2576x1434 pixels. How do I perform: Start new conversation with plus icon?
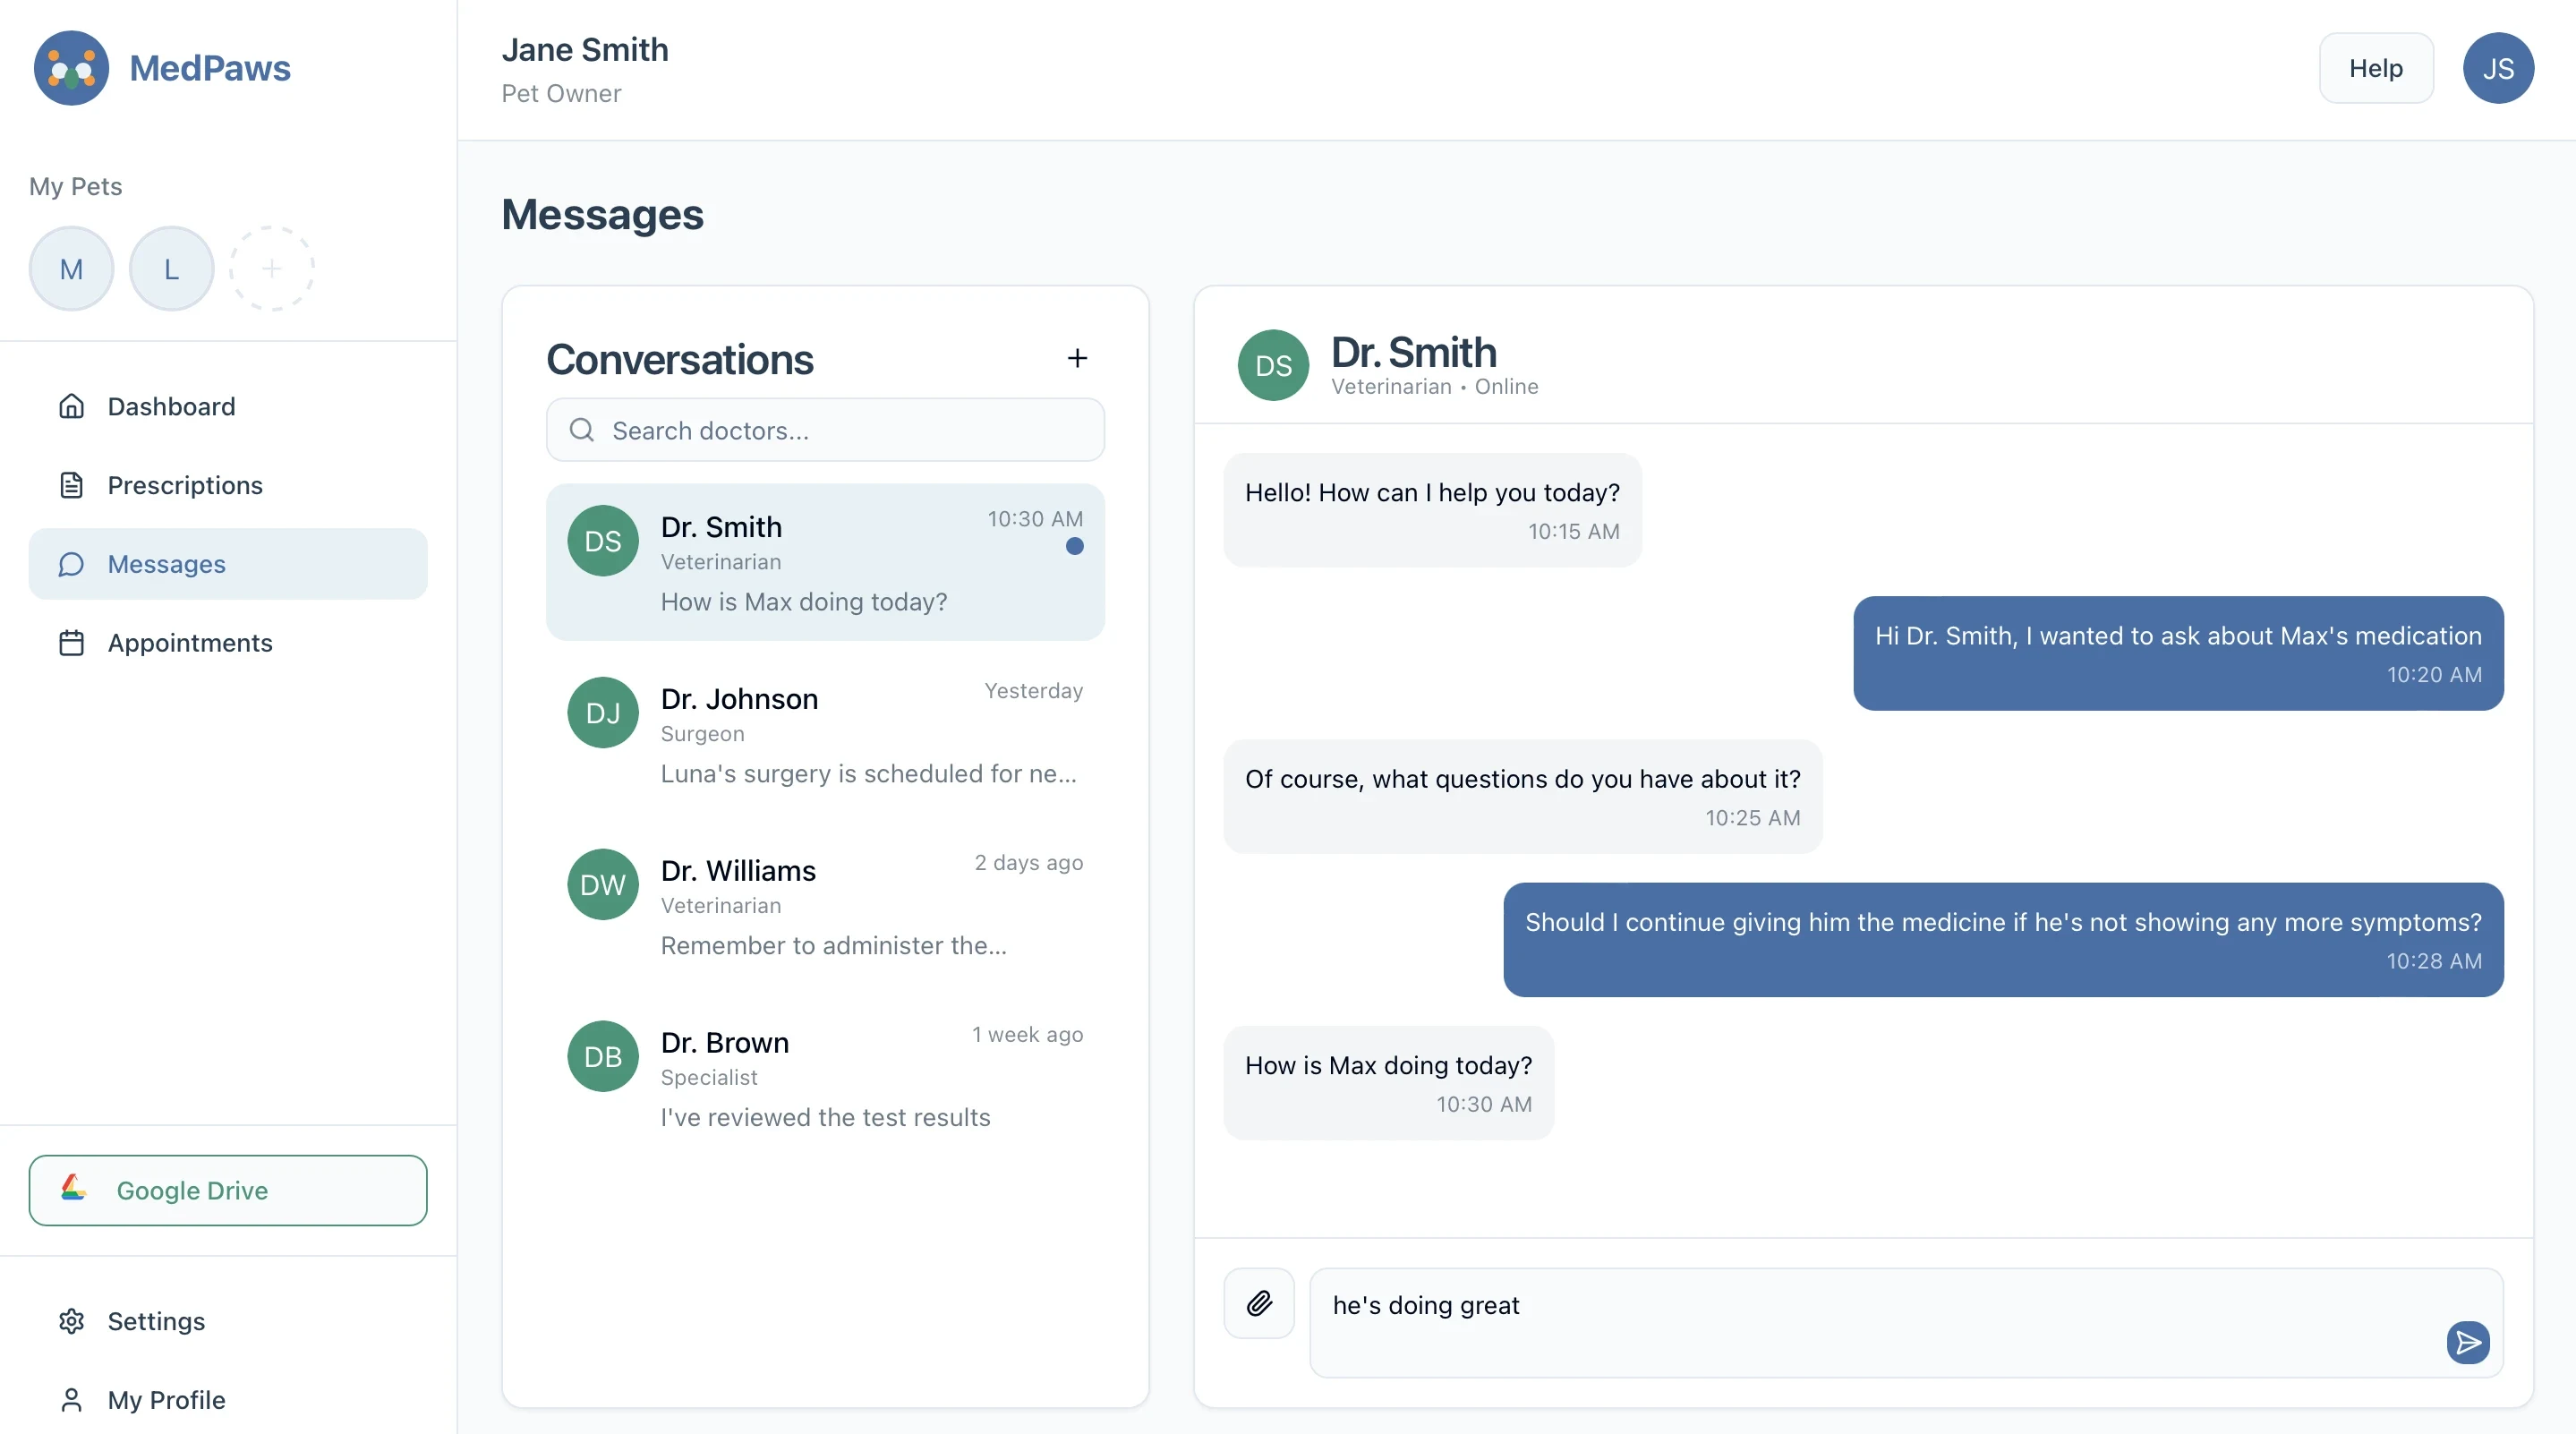1077,358
